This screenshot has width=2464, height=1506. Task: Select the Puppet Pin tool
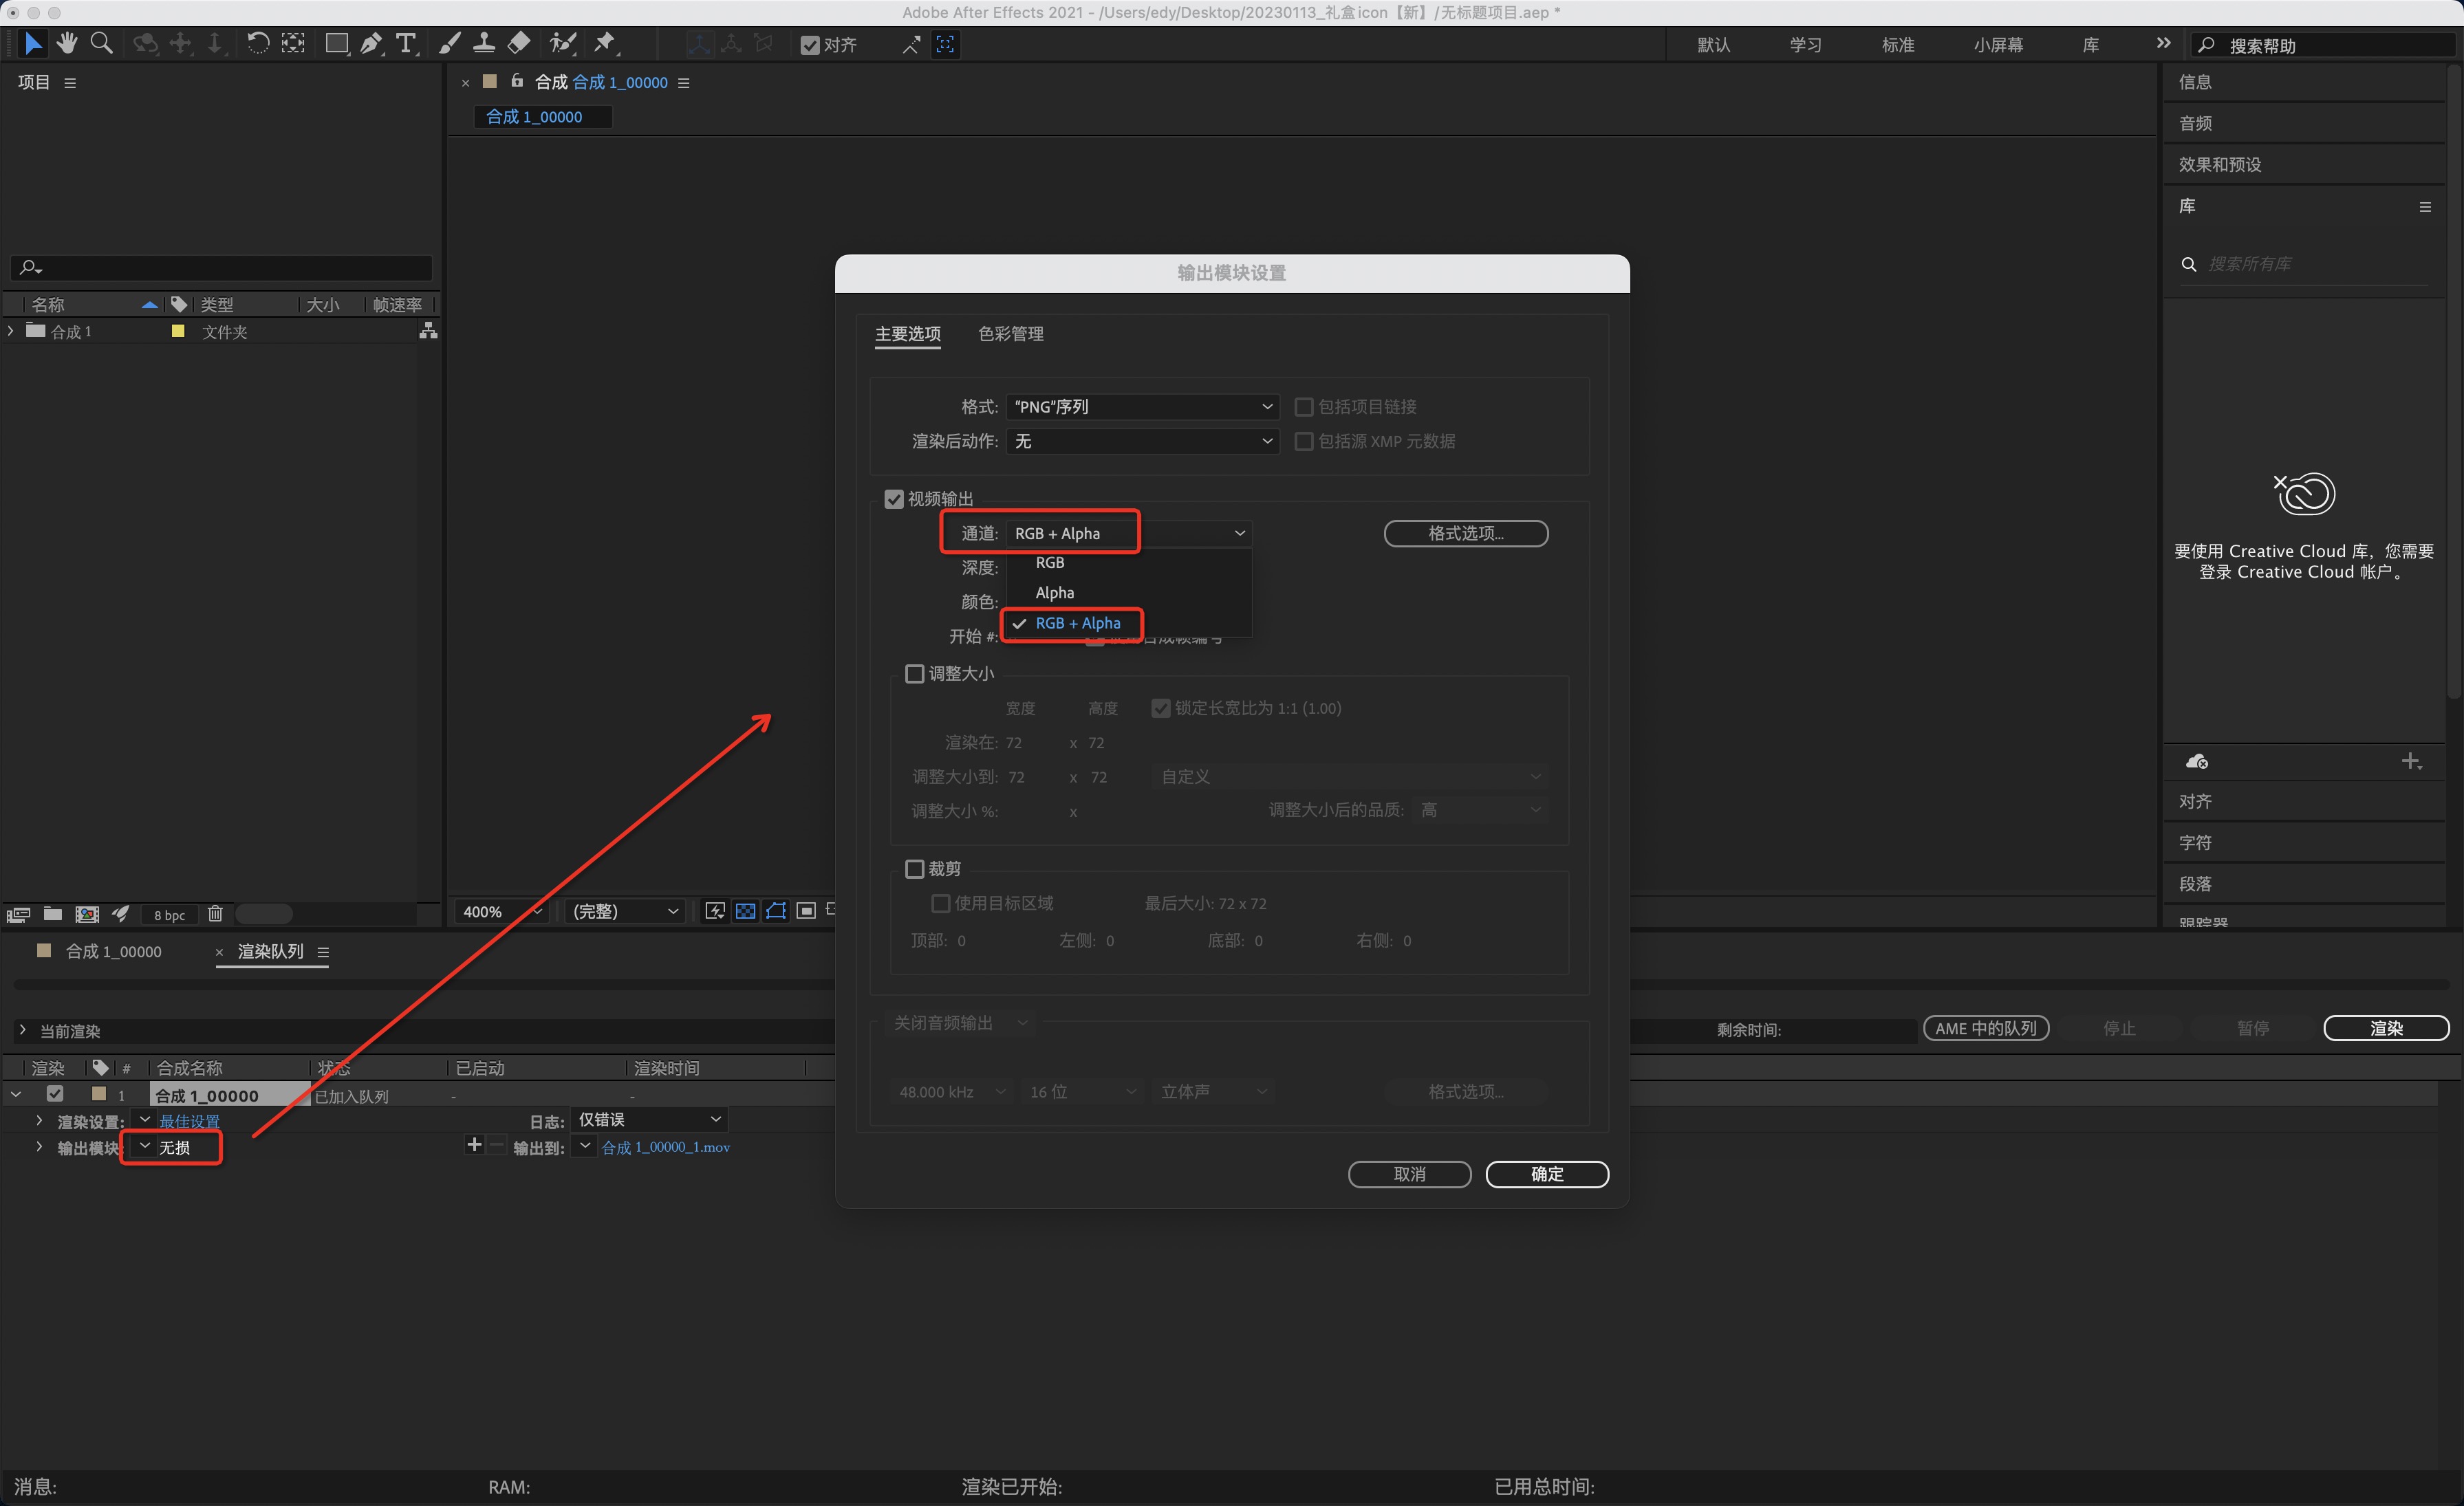tap(604, 43)
